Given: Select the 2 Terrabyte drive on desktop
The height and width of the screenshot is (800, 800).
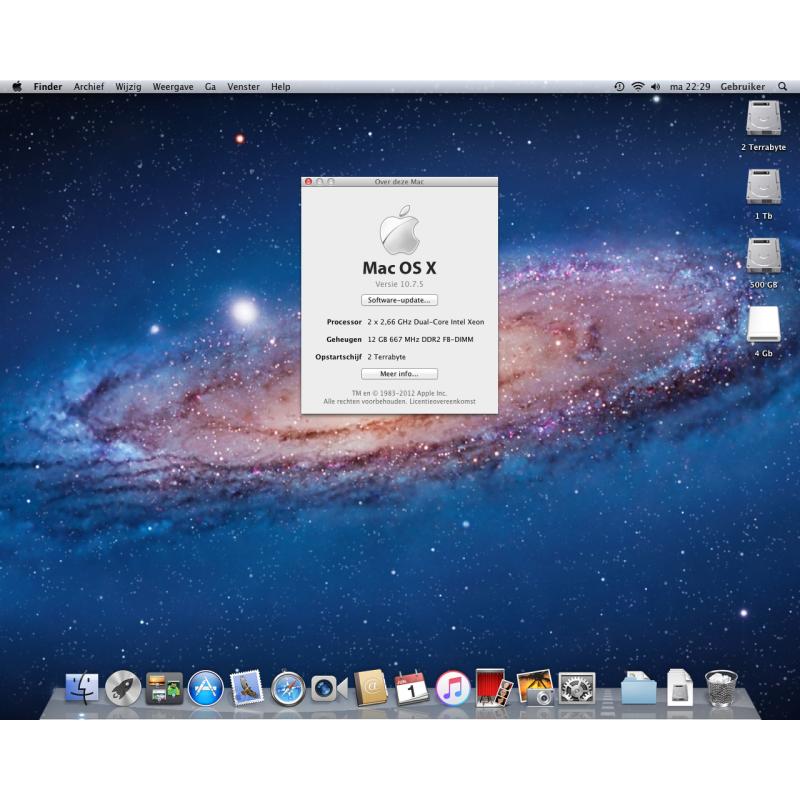Looking at the screenshot, I should click(763, 118).
